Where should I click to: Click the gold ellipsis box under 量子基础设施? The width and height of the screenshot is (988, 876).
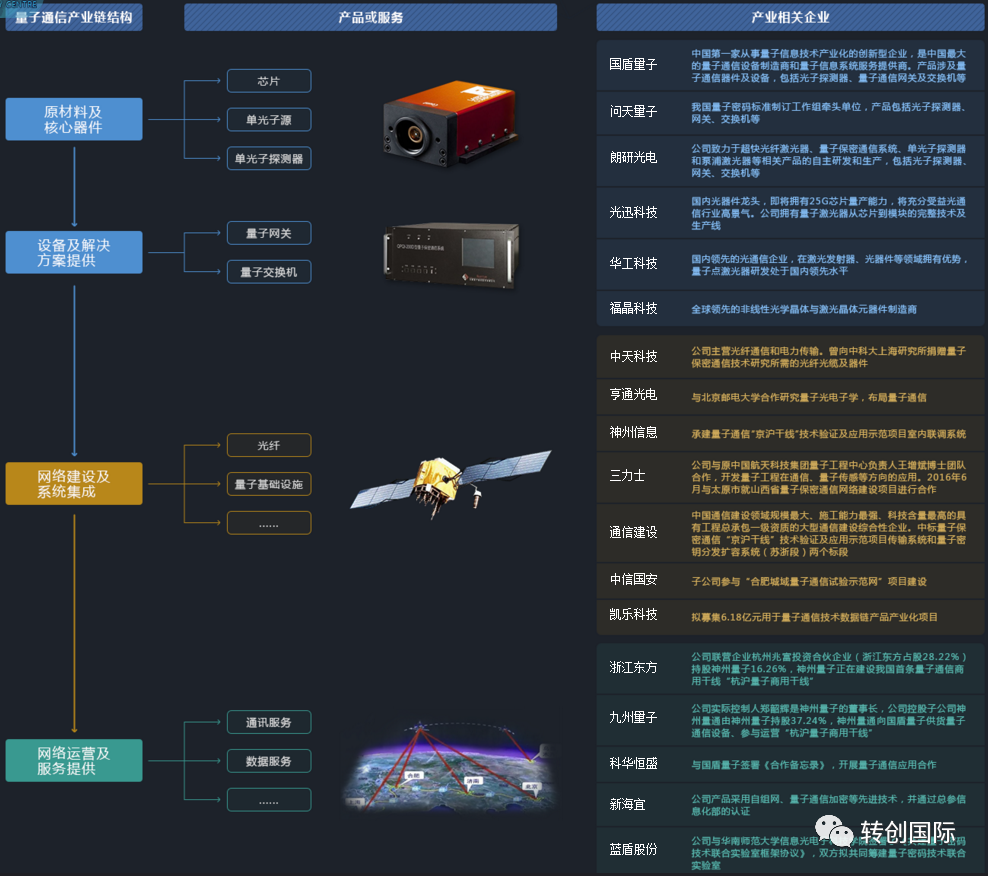tap(269, 523)
